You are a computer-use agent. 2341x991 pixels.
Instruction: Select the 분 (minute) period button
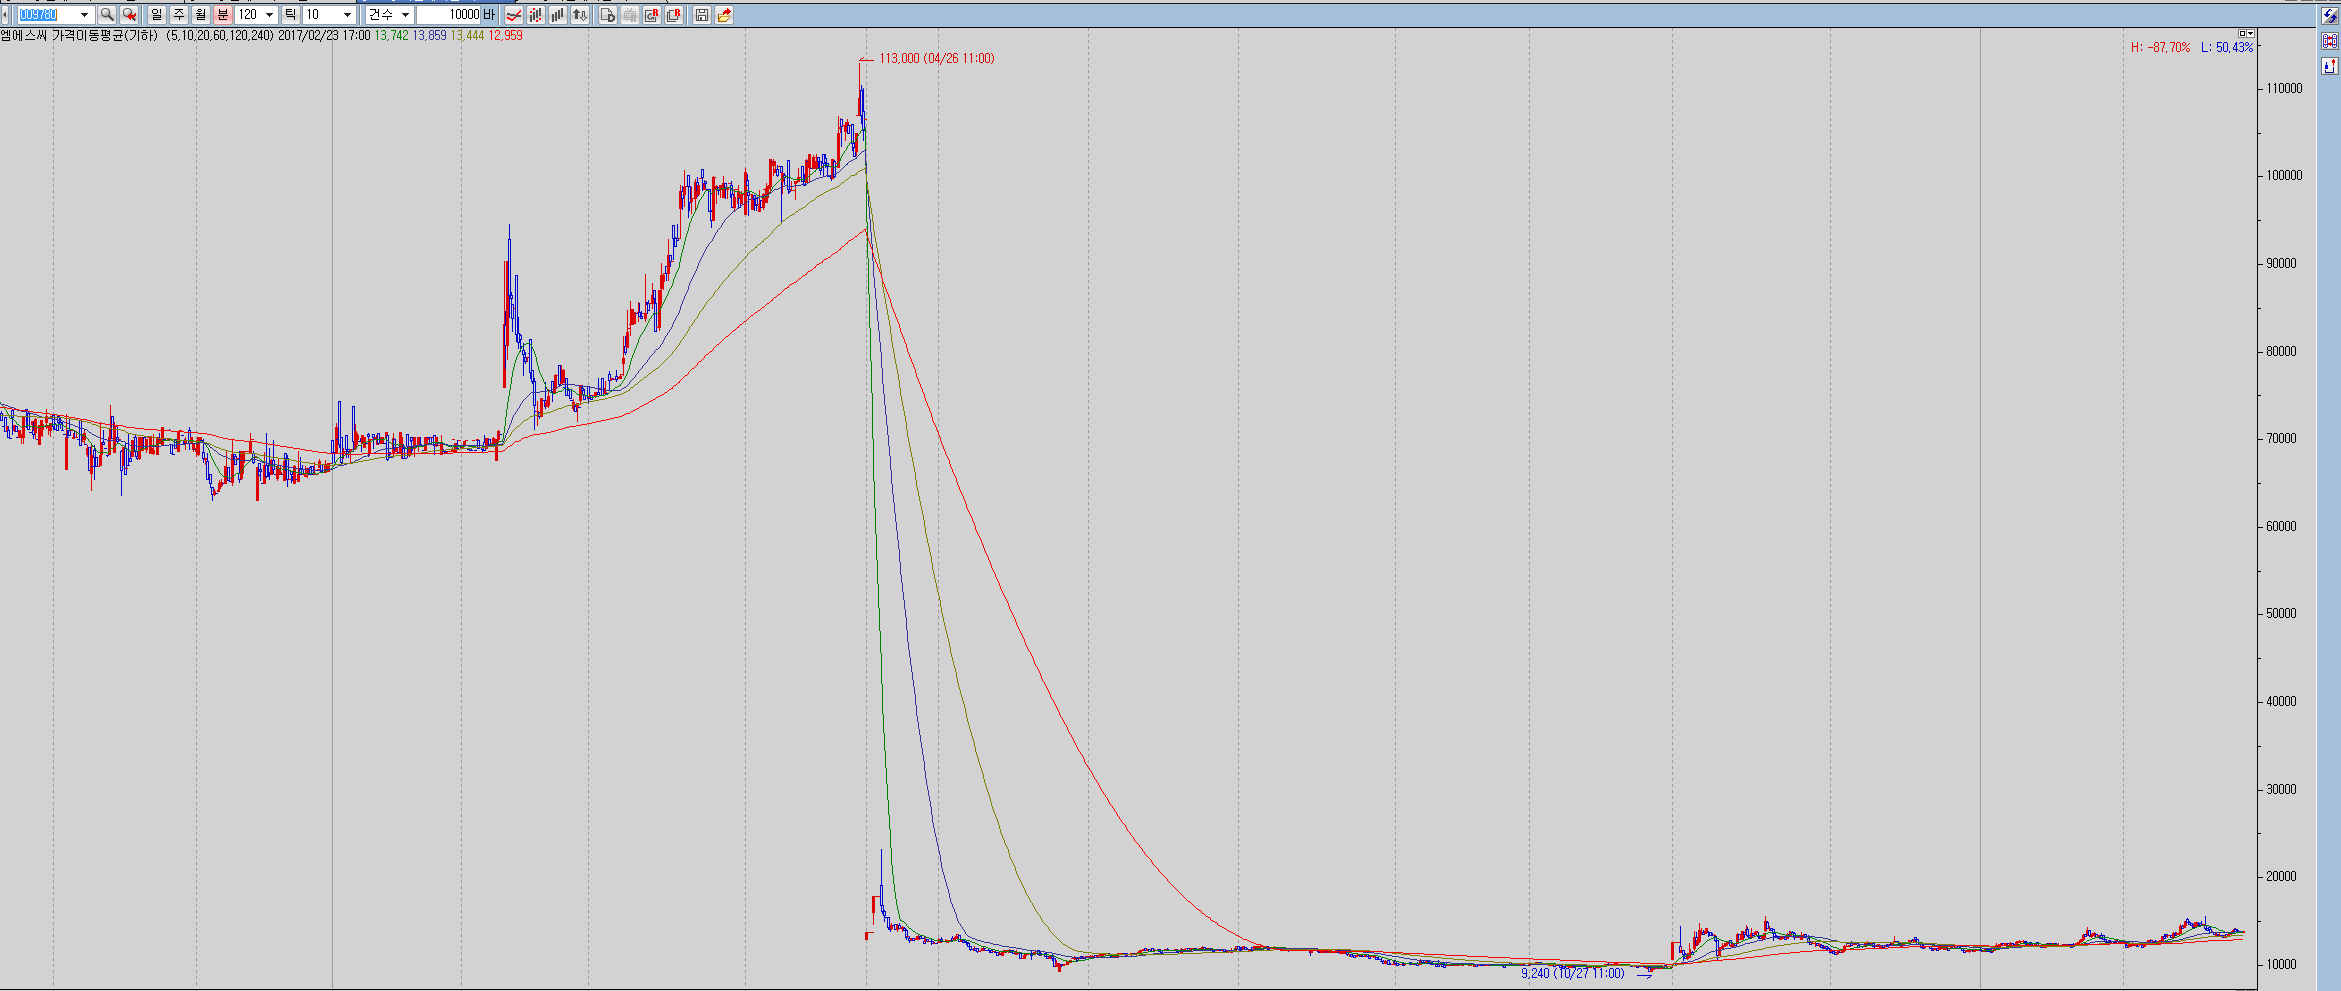point(222,15)
